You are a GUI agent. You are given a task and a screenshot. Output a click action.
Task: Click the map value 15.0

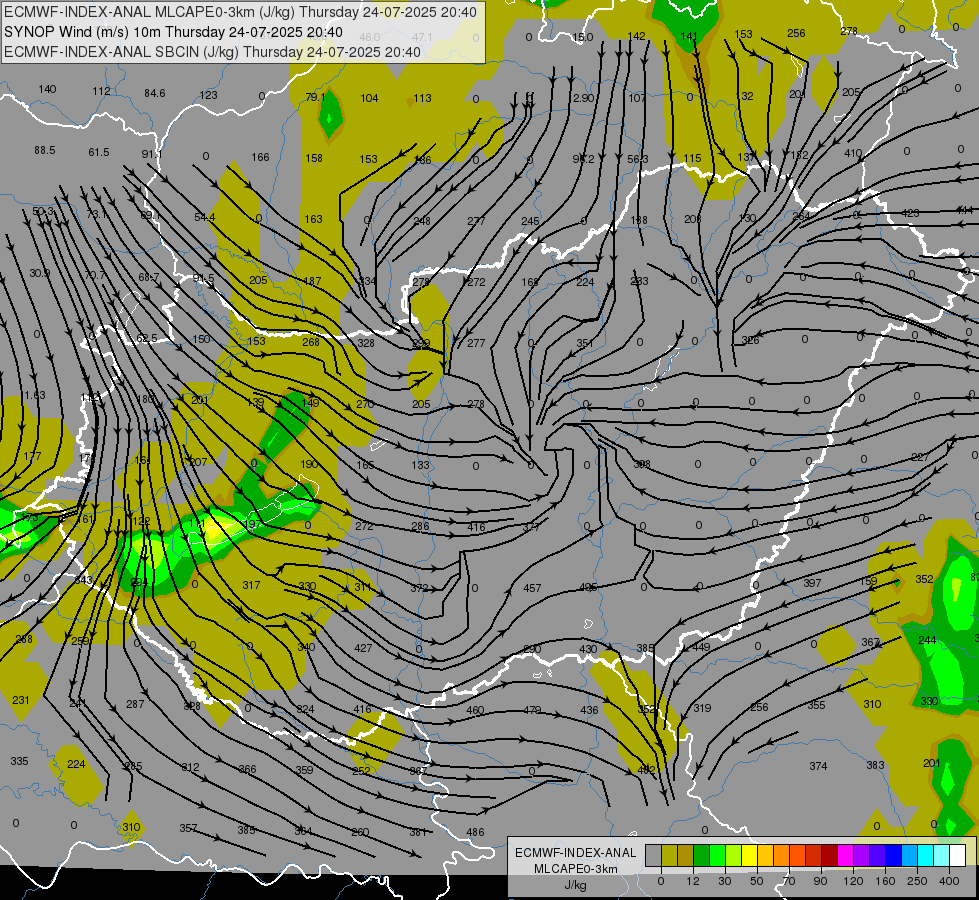click(583, 37)
